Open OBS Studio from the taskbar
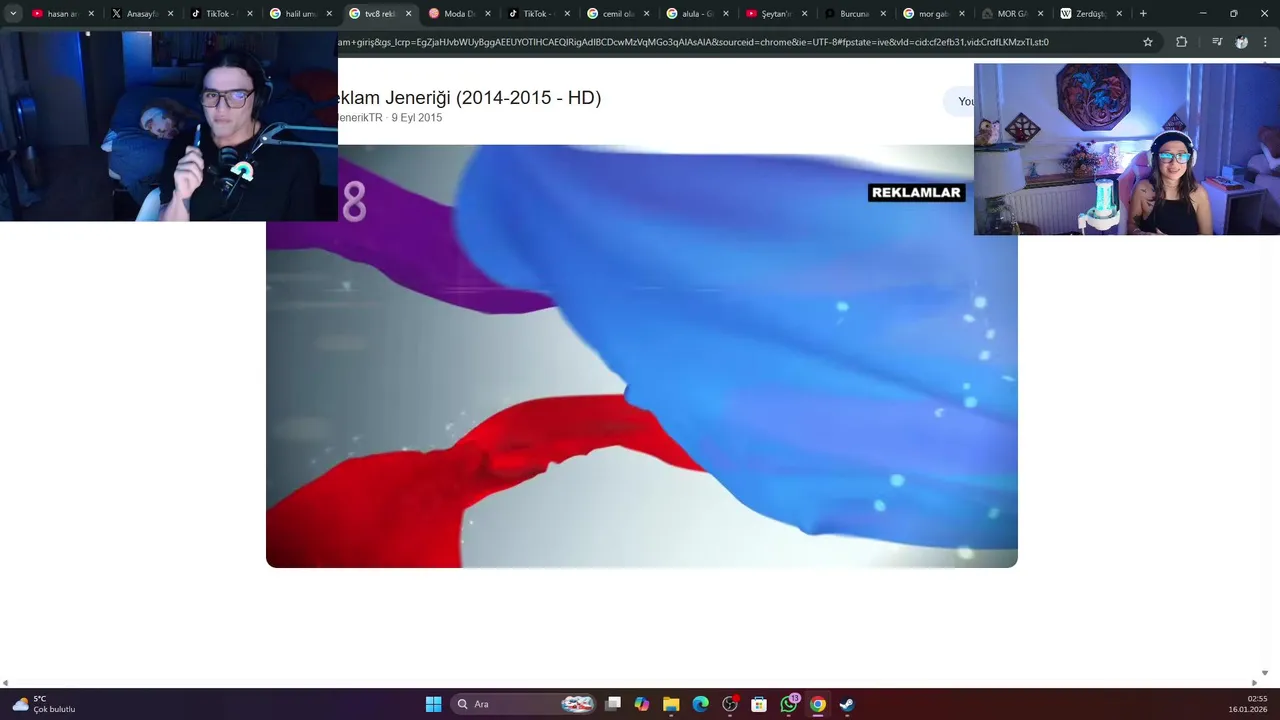The image size is (1280, 720). (x=730, y=704)
